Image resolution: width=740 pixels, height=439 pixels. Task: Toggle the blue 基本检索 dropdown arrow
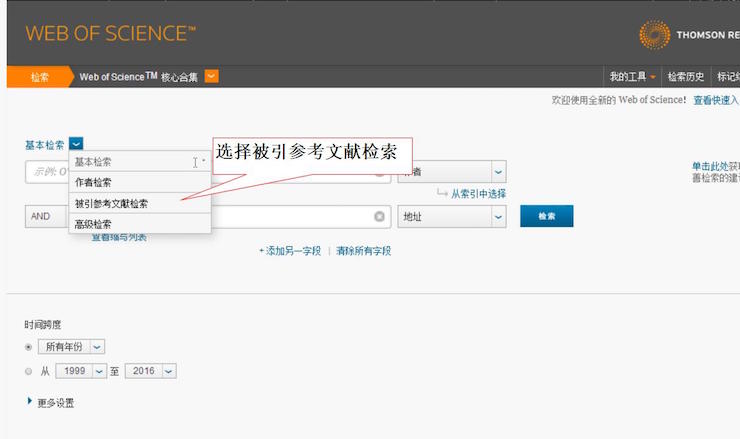[76, 144]
